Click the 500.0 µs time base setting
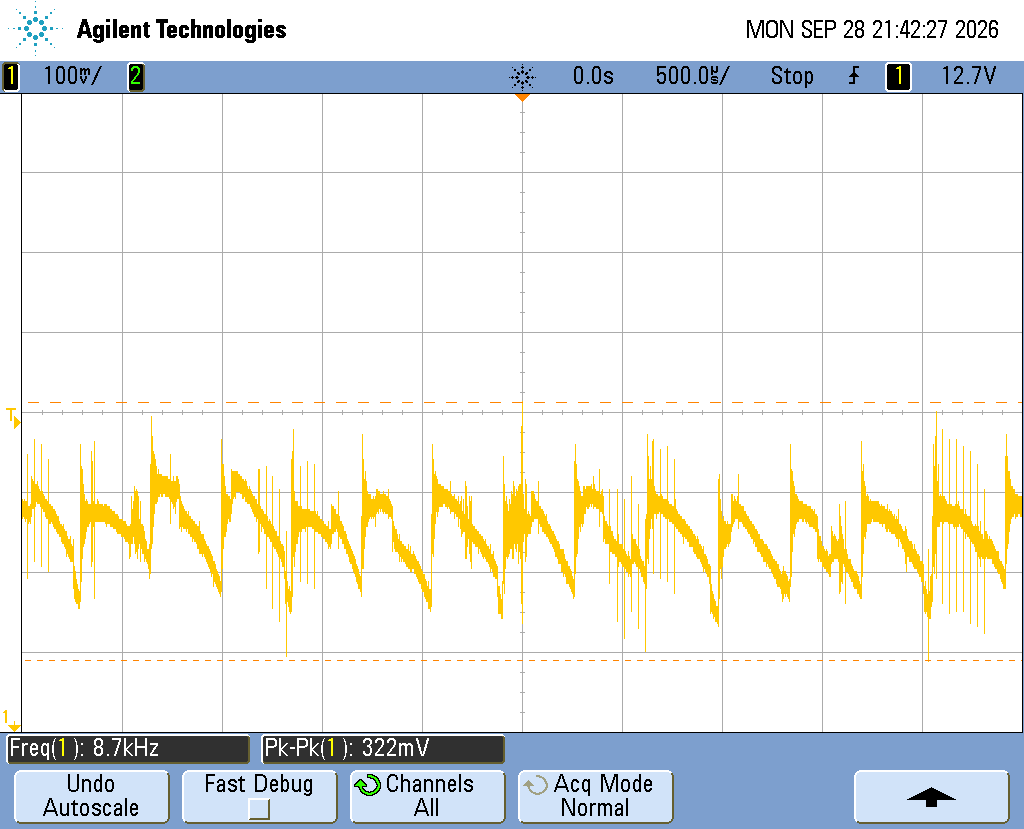This screenshot has width=1024, height=829. (x=692, y=76)
